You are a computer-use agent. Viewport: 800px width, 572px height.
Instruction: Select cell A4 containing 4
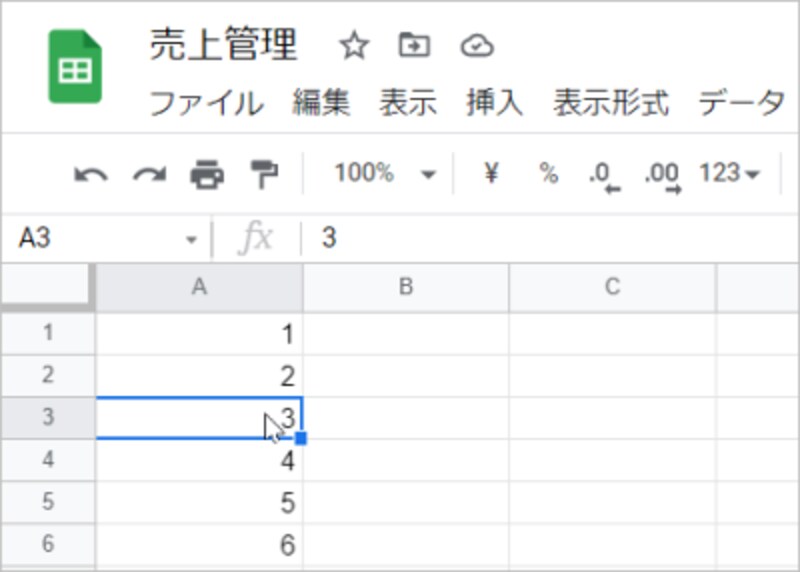pos(199,460)
